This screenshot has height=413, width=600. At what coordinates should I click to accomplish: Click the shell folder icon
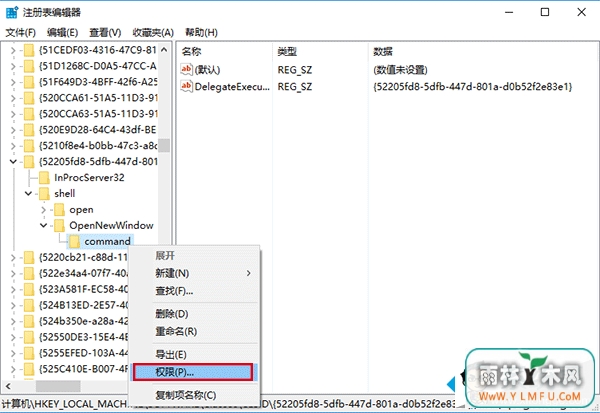(44, 193)
